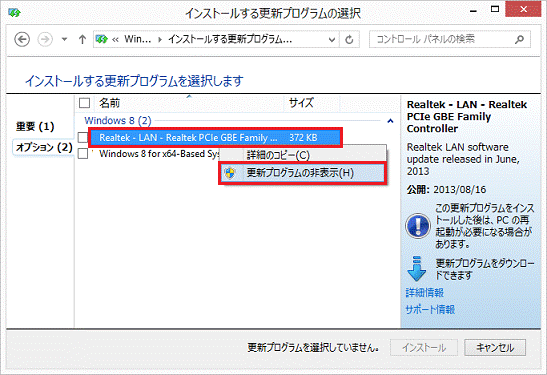The width and height of the screenshot is (547, 375).
Task: Click the インストールする更新プログラム breadcrumb
Action: [230, 39]
